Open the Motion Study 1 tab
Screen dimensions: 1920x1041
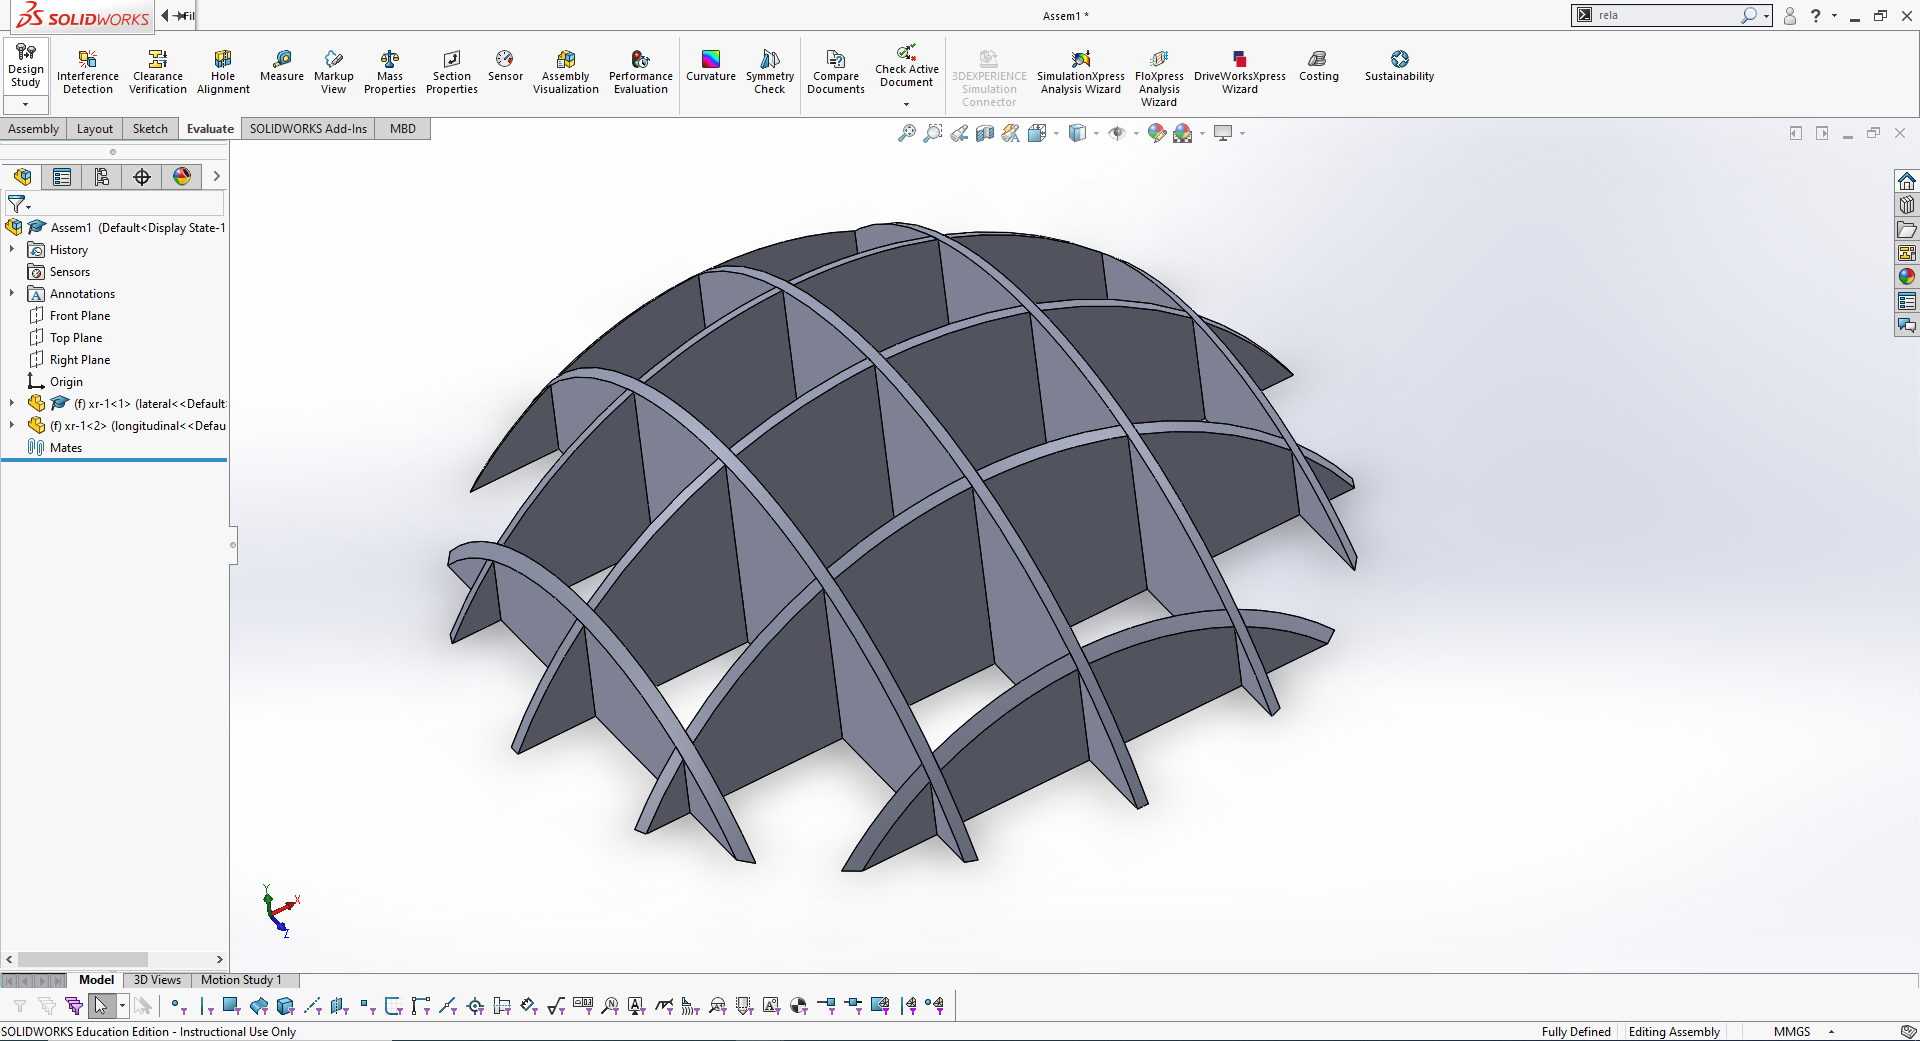pos(241,980)
